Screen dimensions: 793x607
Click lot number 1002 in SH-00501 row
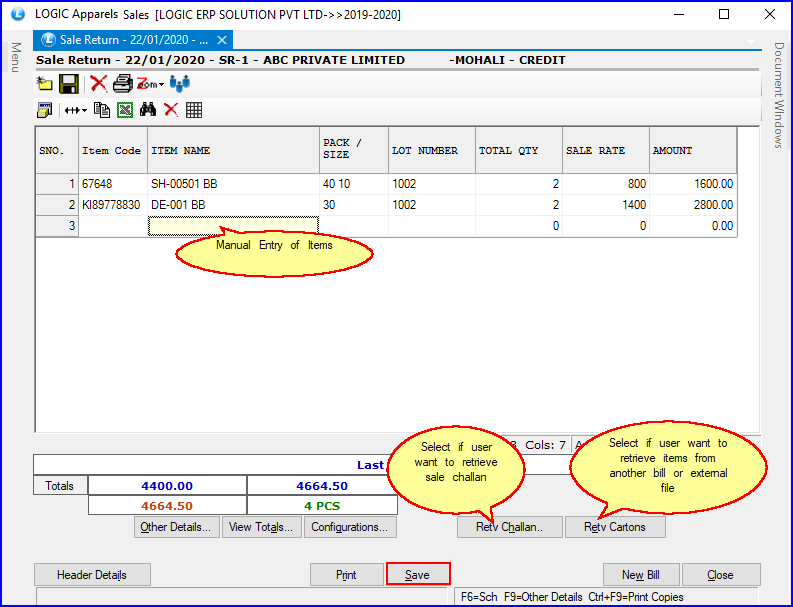(431, 184)
